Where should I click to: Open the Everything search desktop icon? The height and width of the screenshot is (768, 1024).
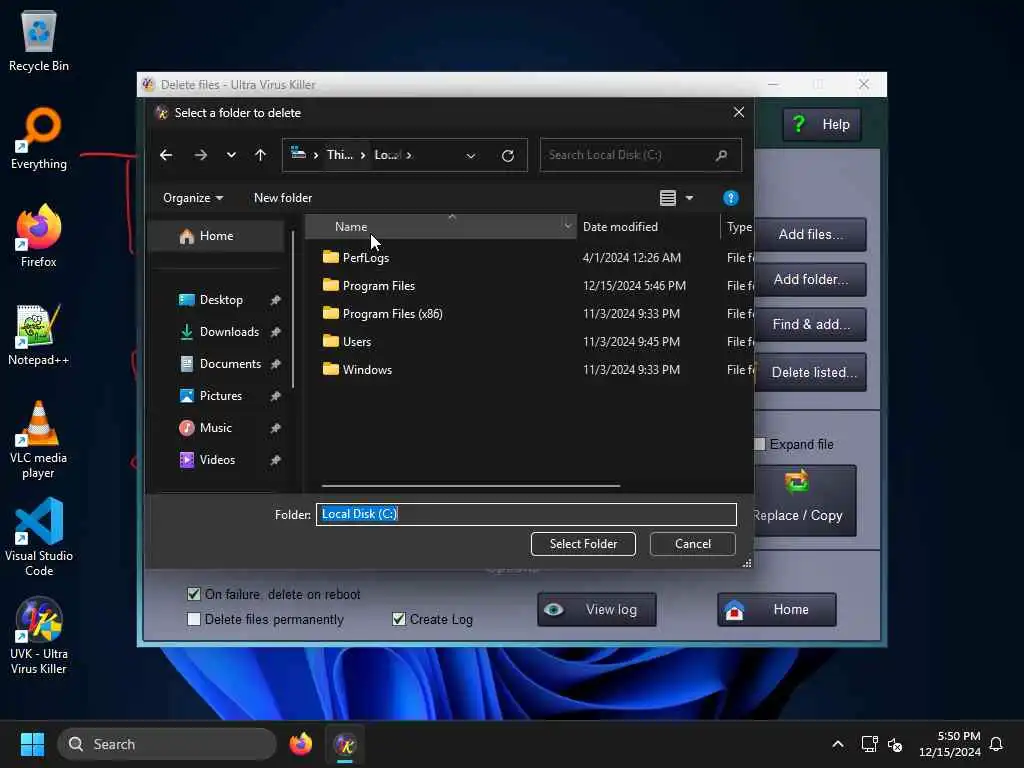39,138
